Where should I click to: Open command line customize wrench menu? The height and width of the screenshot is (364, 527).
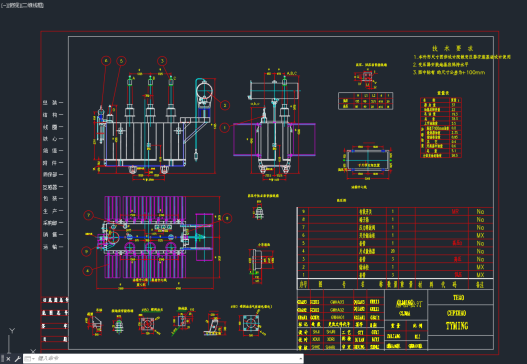17,359
